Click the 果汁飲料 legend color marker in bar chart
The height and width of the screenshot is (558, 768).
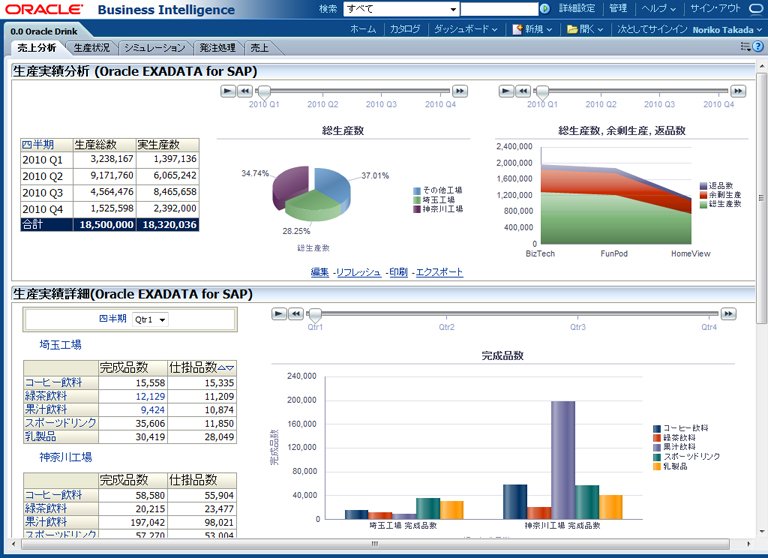(657, 447)
